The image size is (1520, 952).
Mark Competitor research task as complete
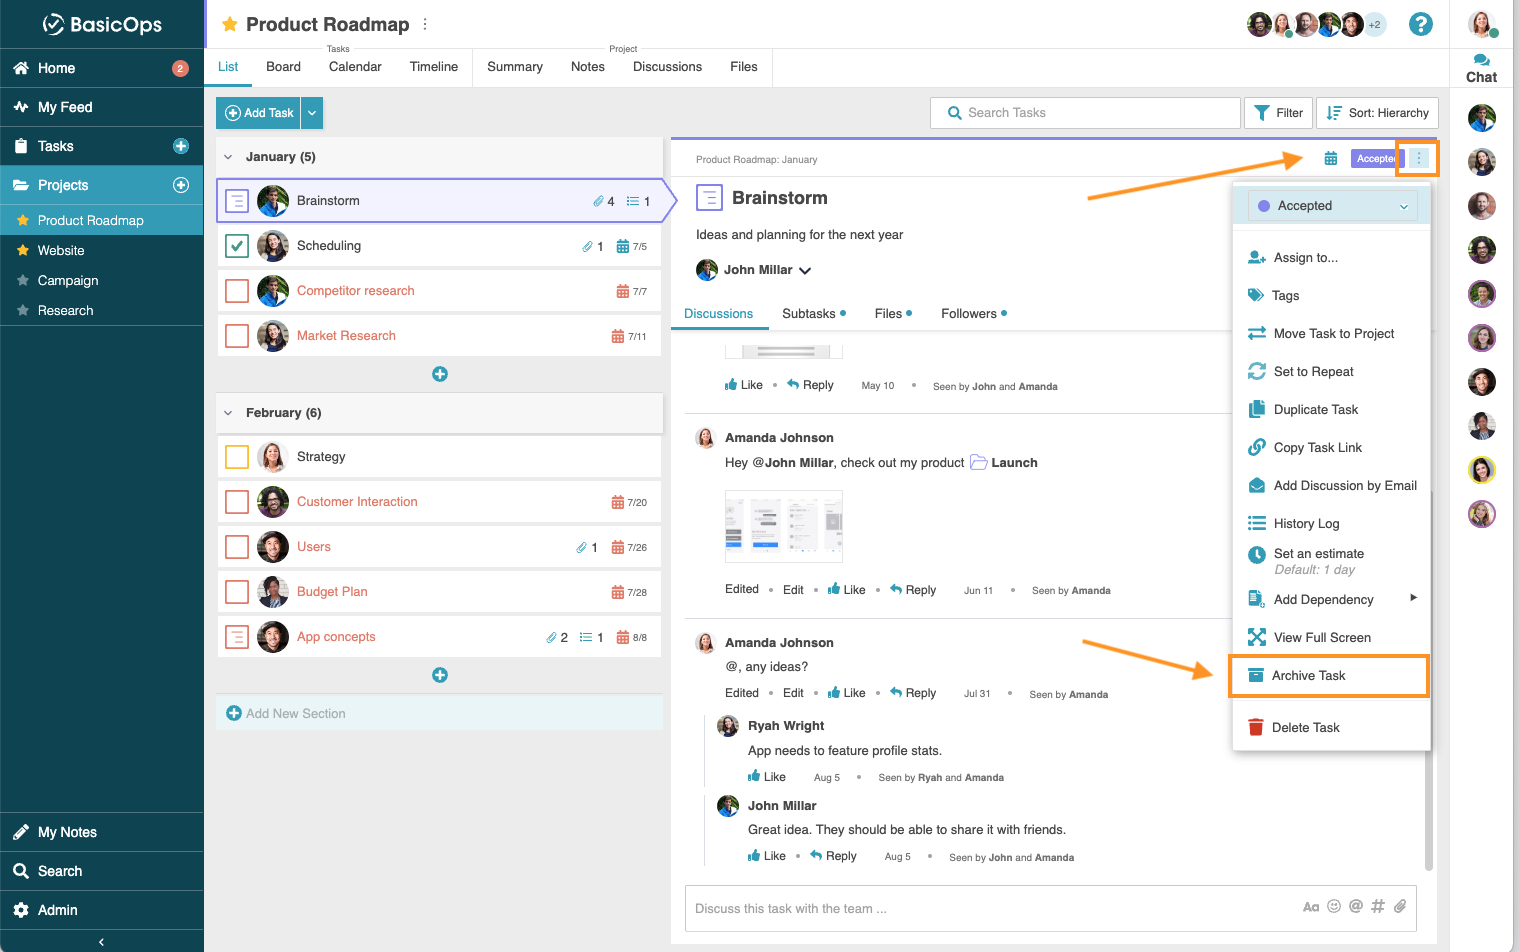pos(237,290)
